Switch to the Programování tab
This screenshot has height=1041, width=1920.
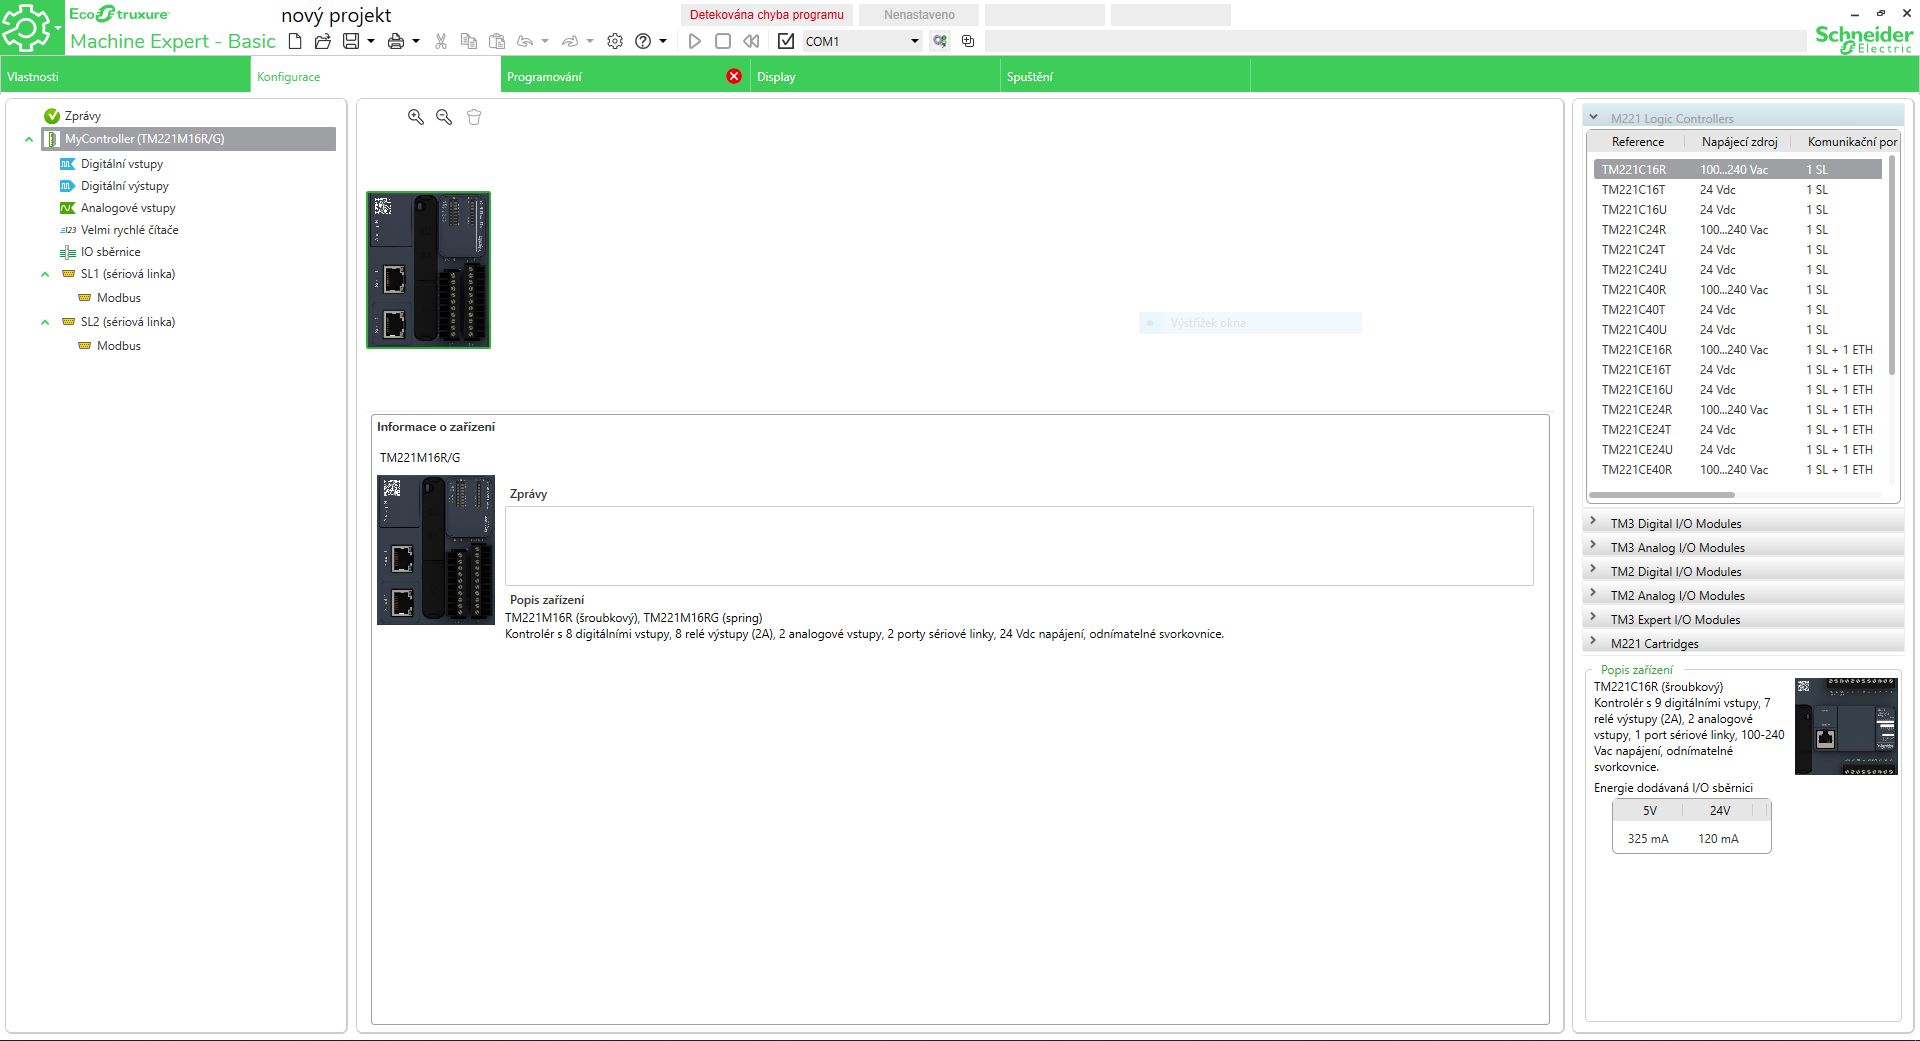click(625, 76)
